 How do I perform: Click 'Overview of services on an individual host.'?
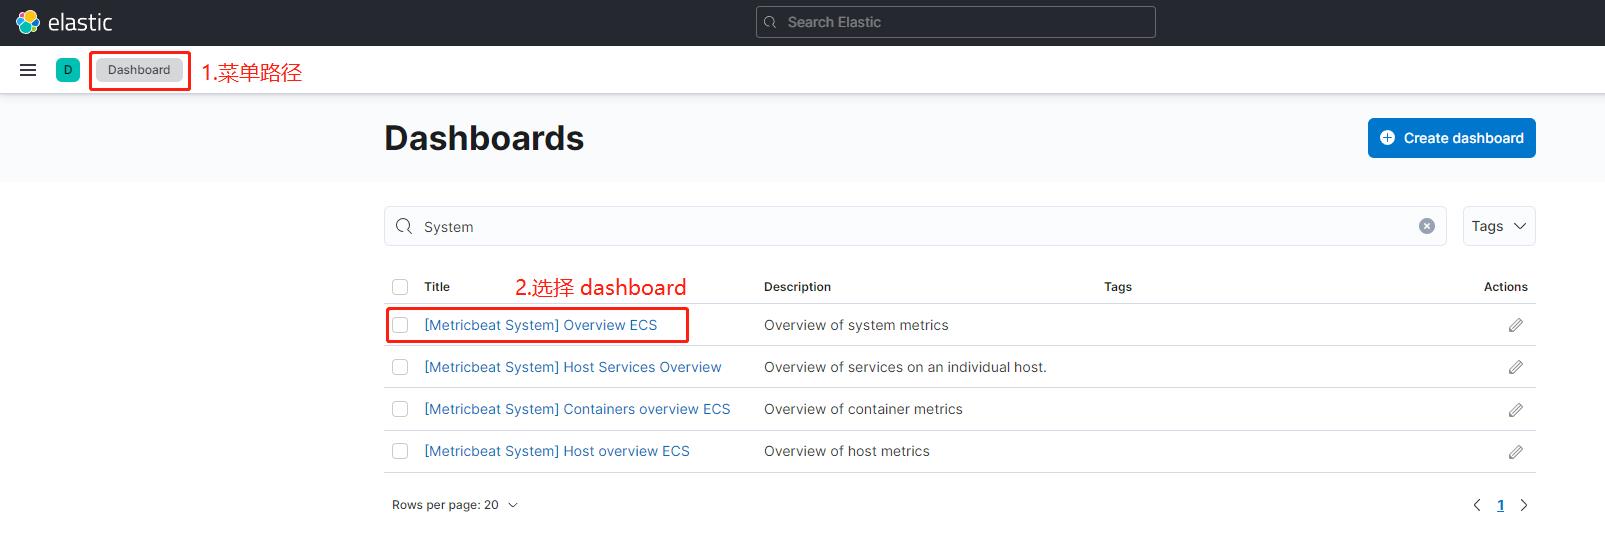click(905, 367)
